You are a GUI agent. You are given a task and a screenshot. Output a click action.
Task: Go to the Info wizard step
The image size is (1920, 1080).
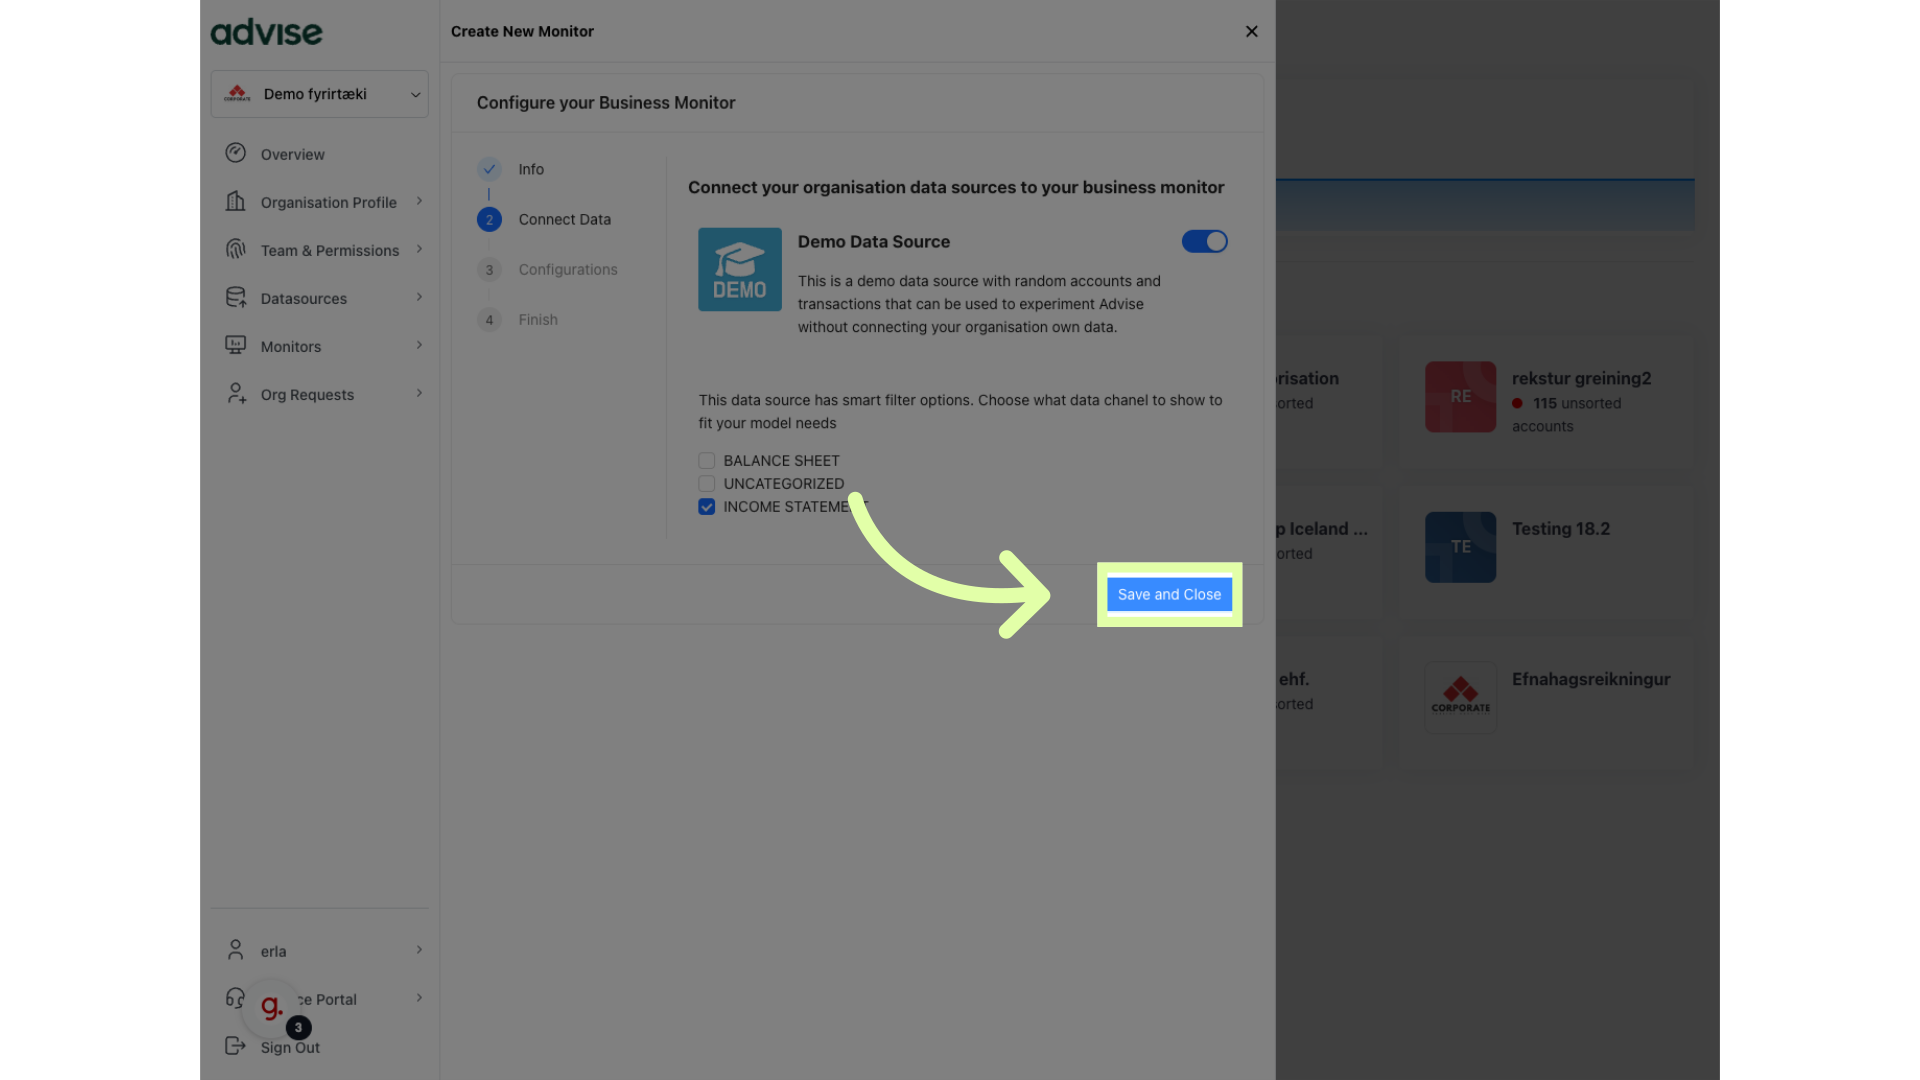point(531,169)
